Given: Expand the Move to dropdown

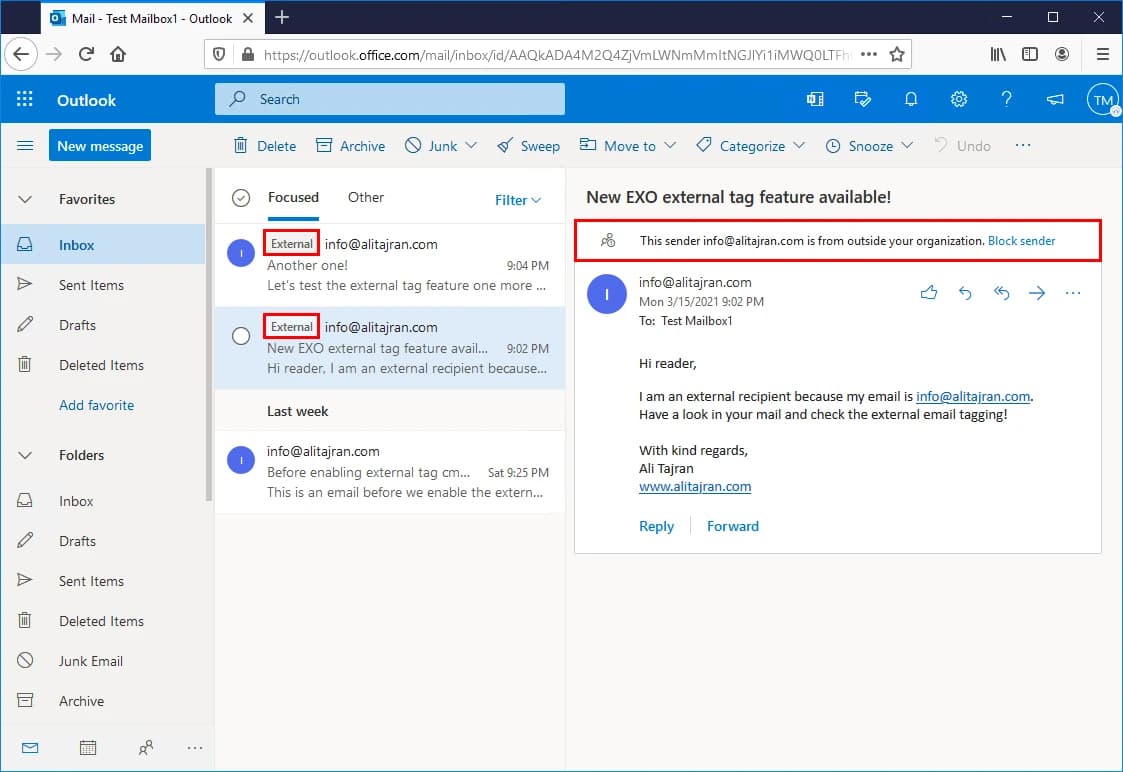Looking at the screenshot, I should tap(627, 145).
